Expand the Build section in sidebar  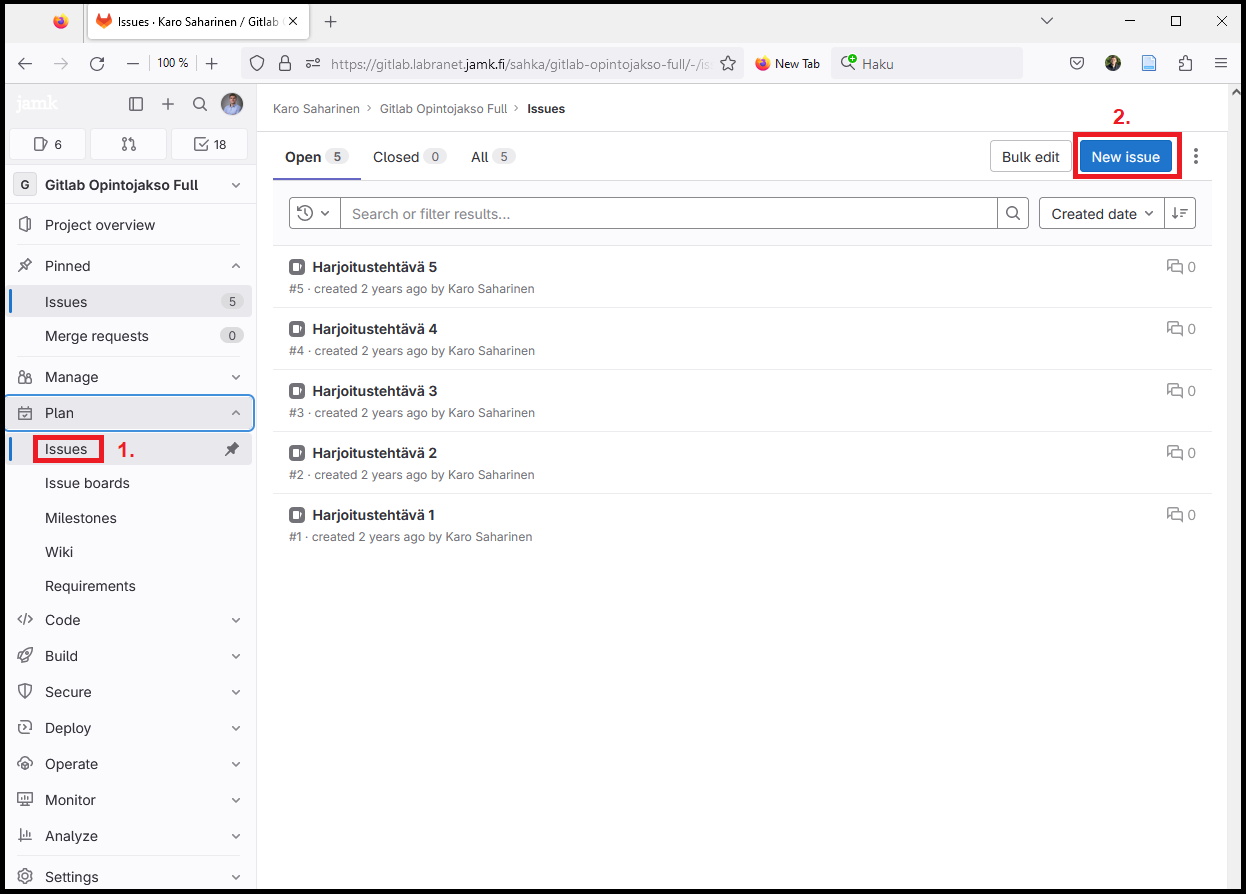pos(236,656)
